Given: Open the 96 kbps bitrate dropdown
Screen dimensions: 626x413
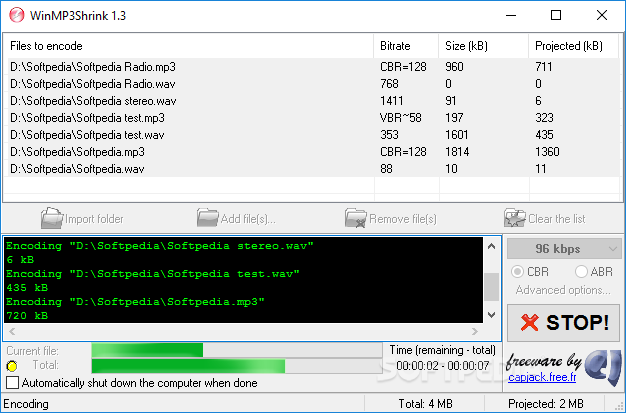Looking at the screenshot, I should tap(564, 249).
